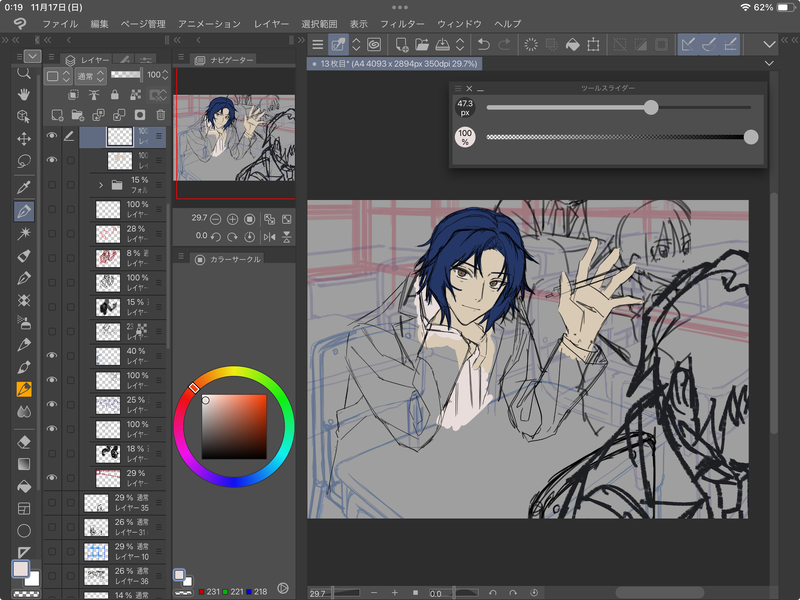Open the layer color type dropdown
800x600 pixels.
(57, 76)
